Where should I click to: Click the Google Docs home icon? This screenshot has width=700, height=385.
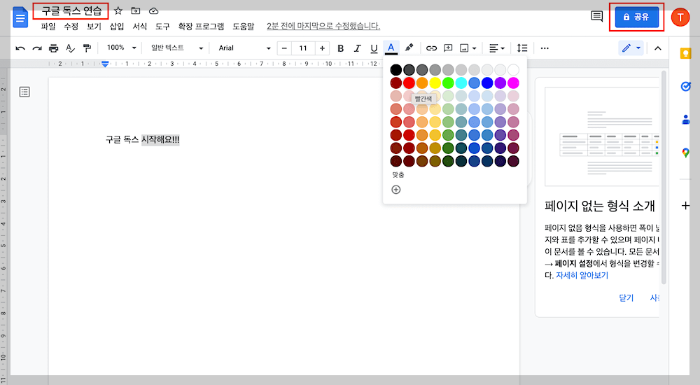pyautogui.click(x=21, y=17)
